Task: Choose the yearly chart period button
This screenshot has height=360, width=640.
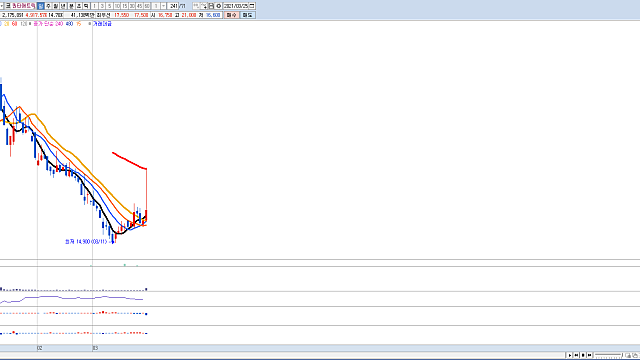Action: click(x=63, y=6)
